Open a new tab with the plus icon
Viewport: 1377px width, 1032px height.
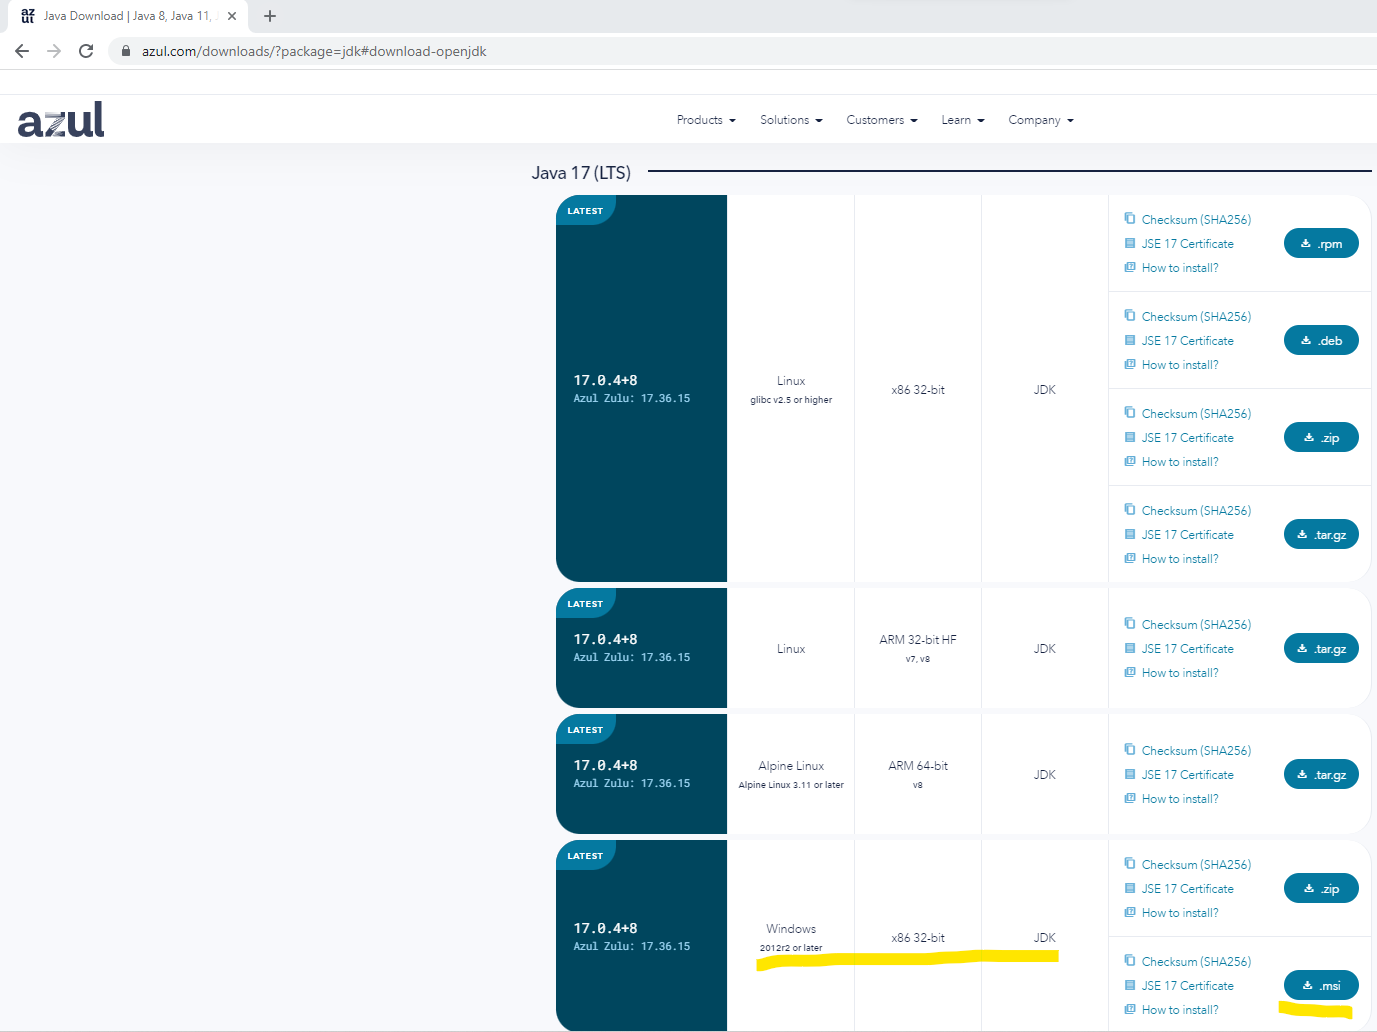[270, 16]
